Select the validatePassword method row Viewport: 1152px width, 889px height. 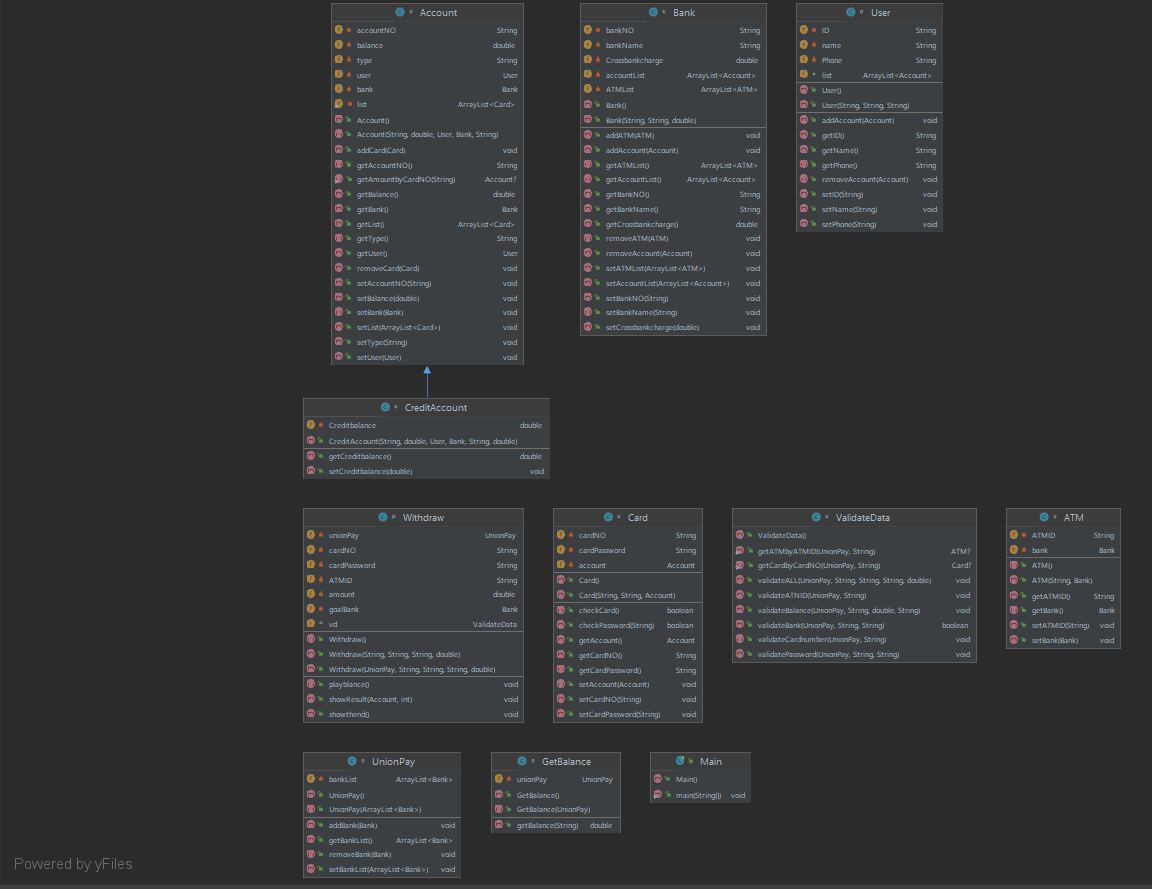pos(854,655)
